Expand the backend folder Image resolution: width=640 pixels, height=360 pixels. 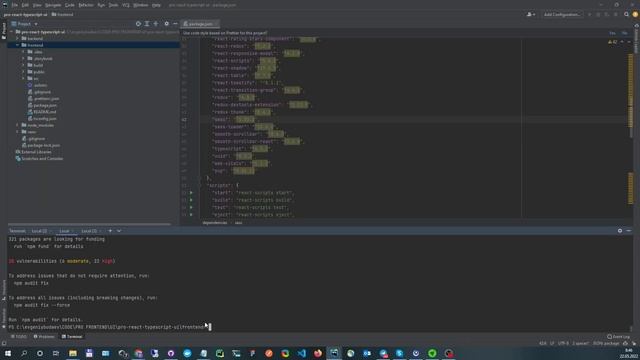pyautogui.click(x=18, y=38)
